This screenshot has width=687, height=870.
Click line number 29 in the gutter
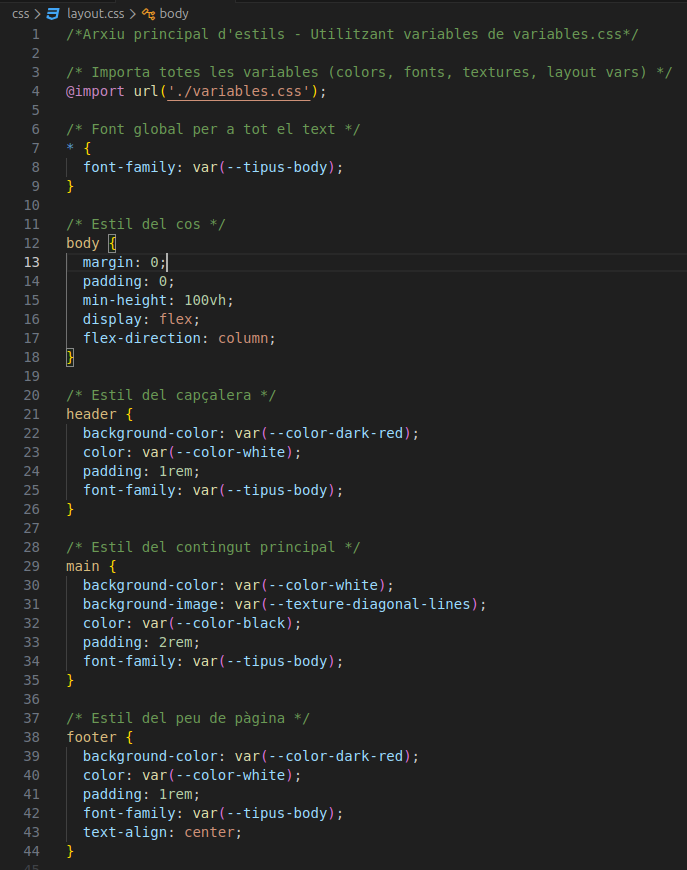(x=32, y=566)
